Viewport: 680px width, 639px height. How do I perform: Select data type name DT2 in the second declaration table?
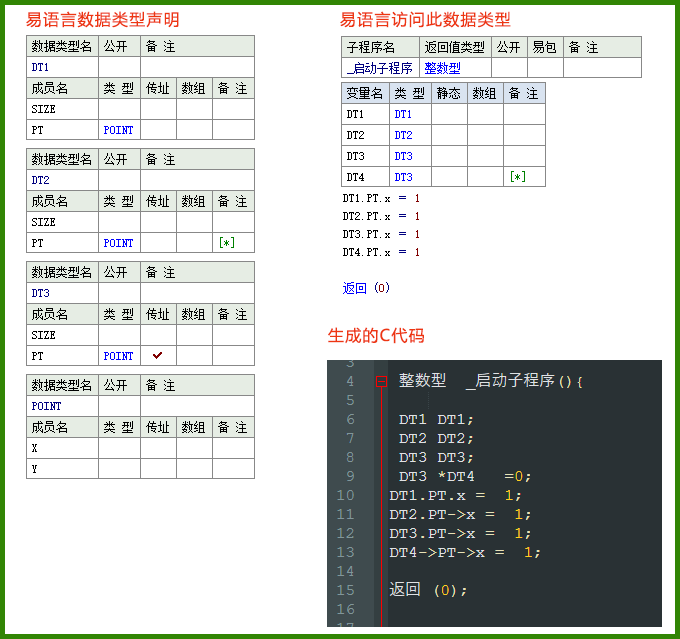point(40,180)
